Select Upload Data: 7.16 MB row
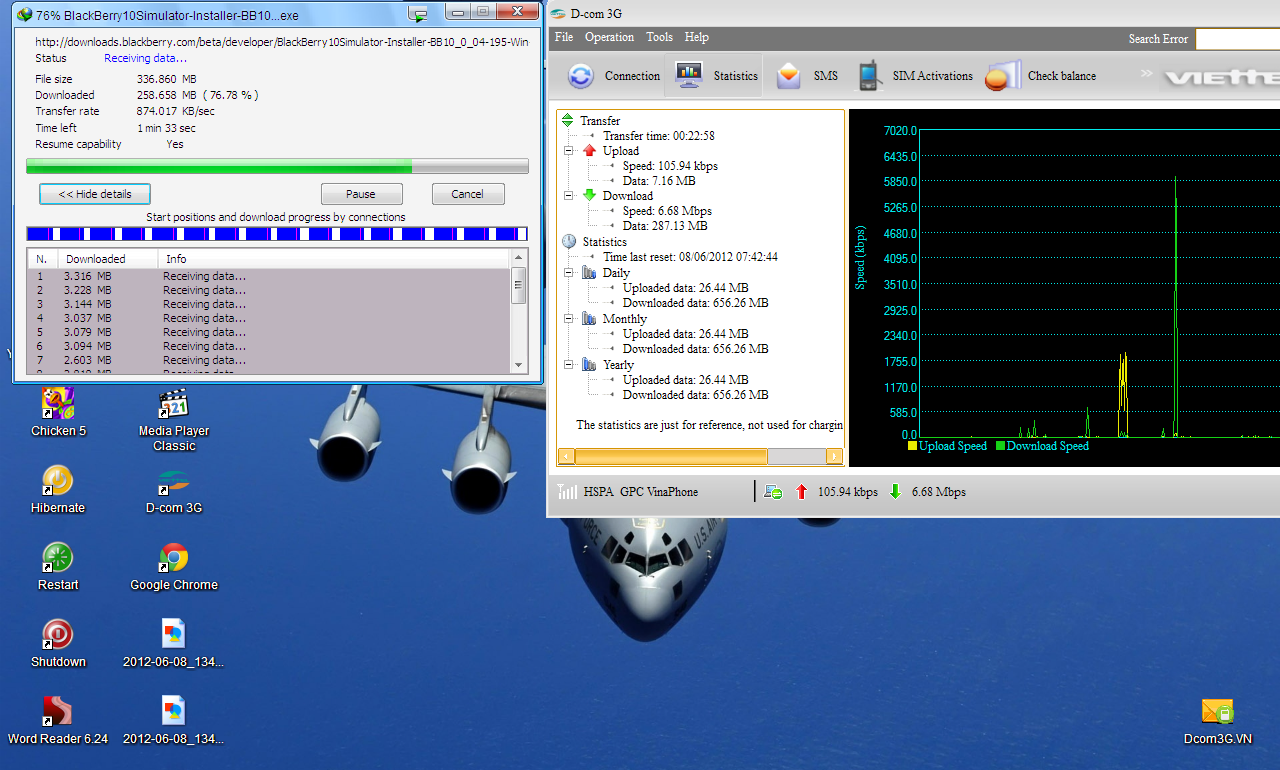This screenshot has width=1280, height=770. [x=659, y=181]
